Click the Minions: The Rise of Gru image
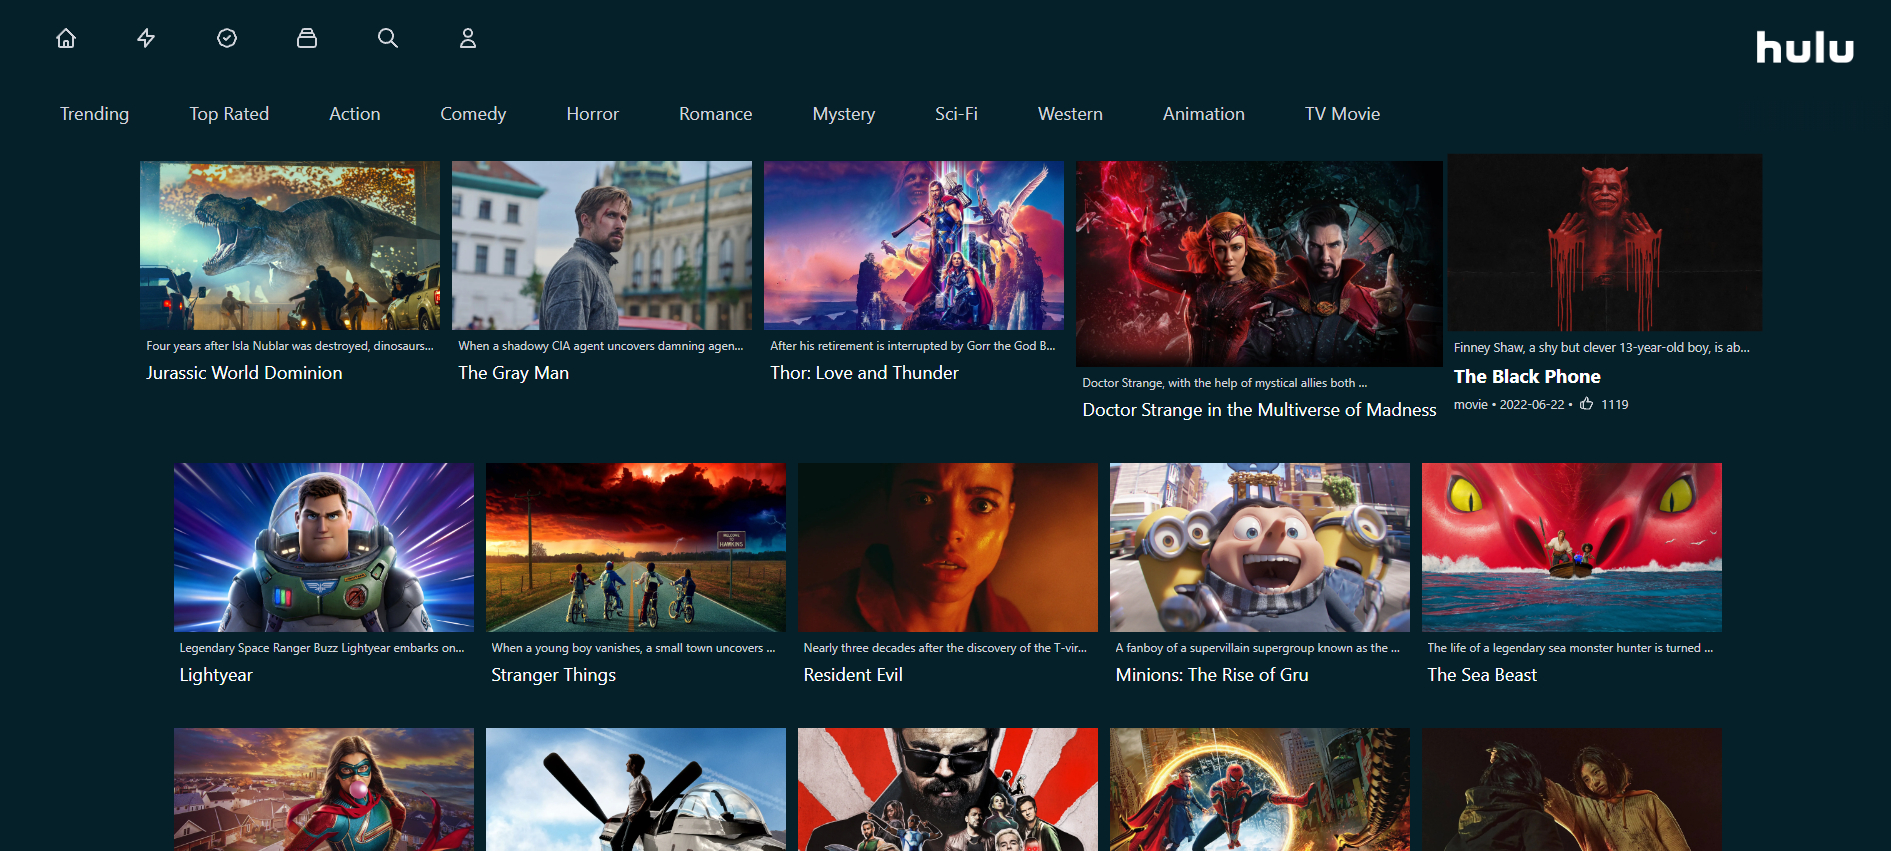1891x851 pixels. 1260,547
